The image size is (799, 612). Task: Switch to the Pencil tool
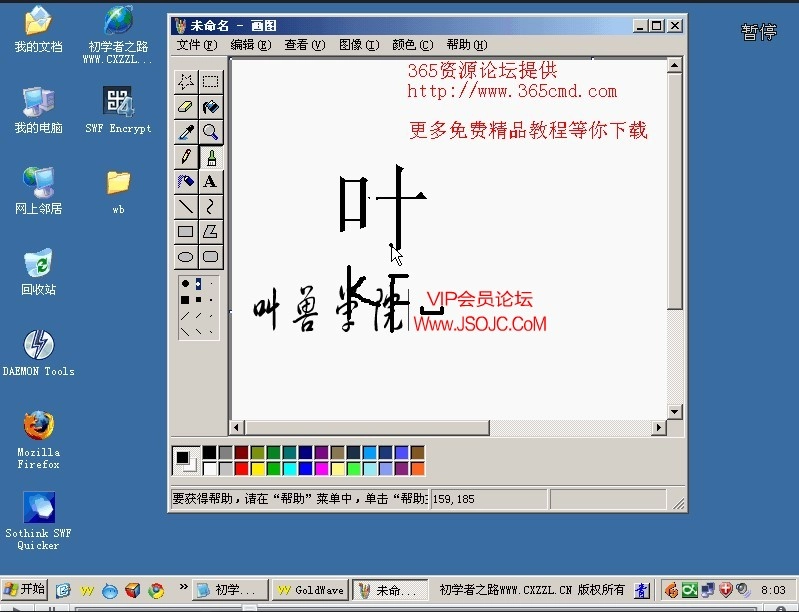pos(185,157)
